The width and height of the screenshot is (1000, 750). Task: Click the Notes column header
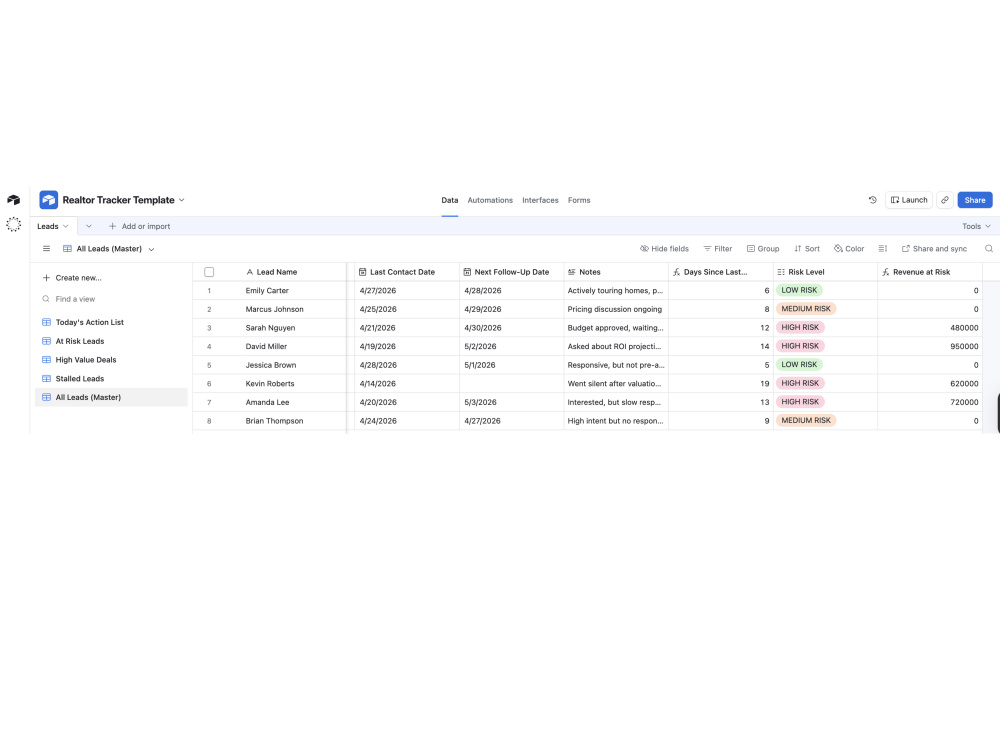click(x=616, y=272)
